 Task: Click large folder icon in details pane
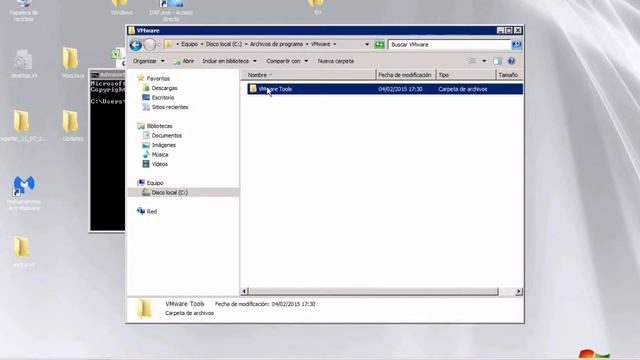(144, 309)
